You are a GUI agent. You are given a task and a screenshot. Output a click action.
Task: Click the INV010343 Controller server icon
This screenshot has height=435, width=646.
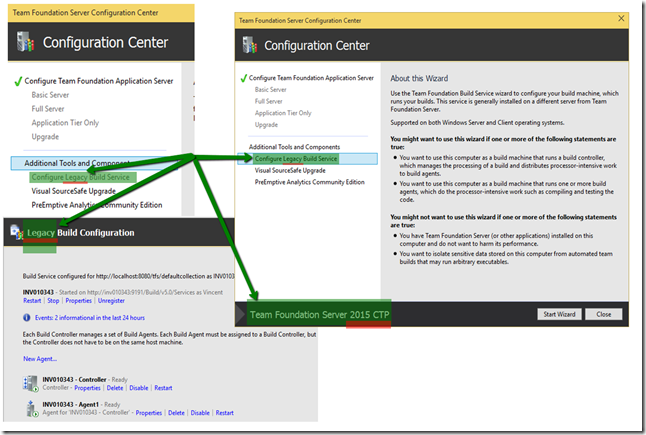[x=31, y=384]
